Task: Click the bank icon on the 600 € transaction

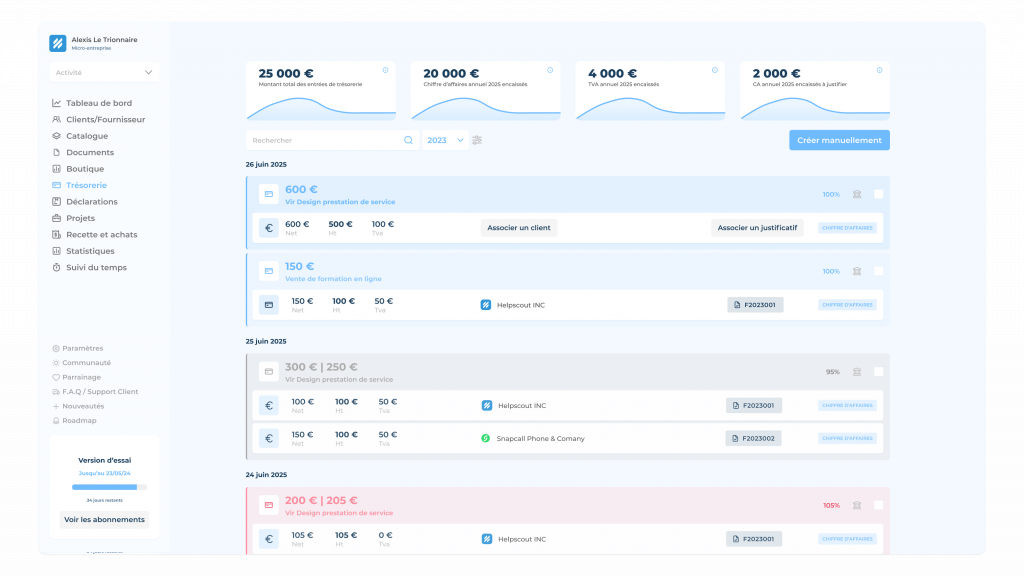Action: pos(856,195)
